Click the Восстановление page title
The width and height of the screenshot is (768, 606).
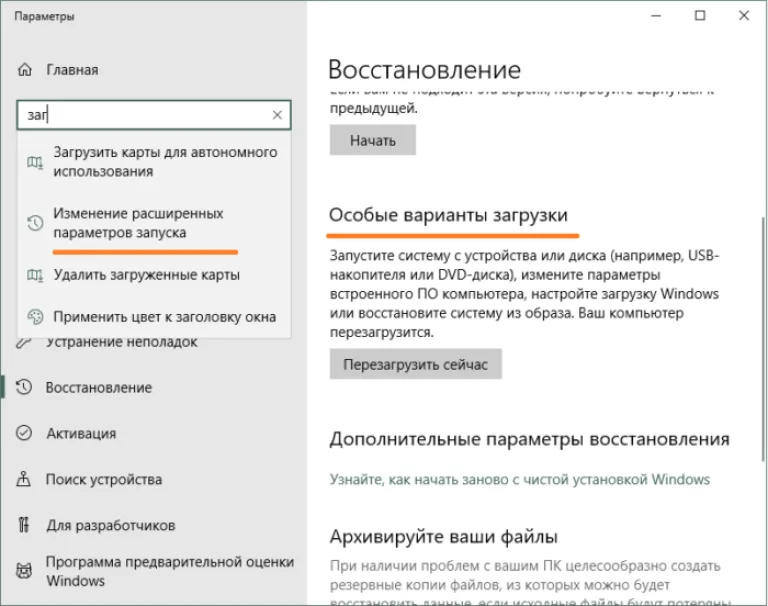[x=424, y=70]
